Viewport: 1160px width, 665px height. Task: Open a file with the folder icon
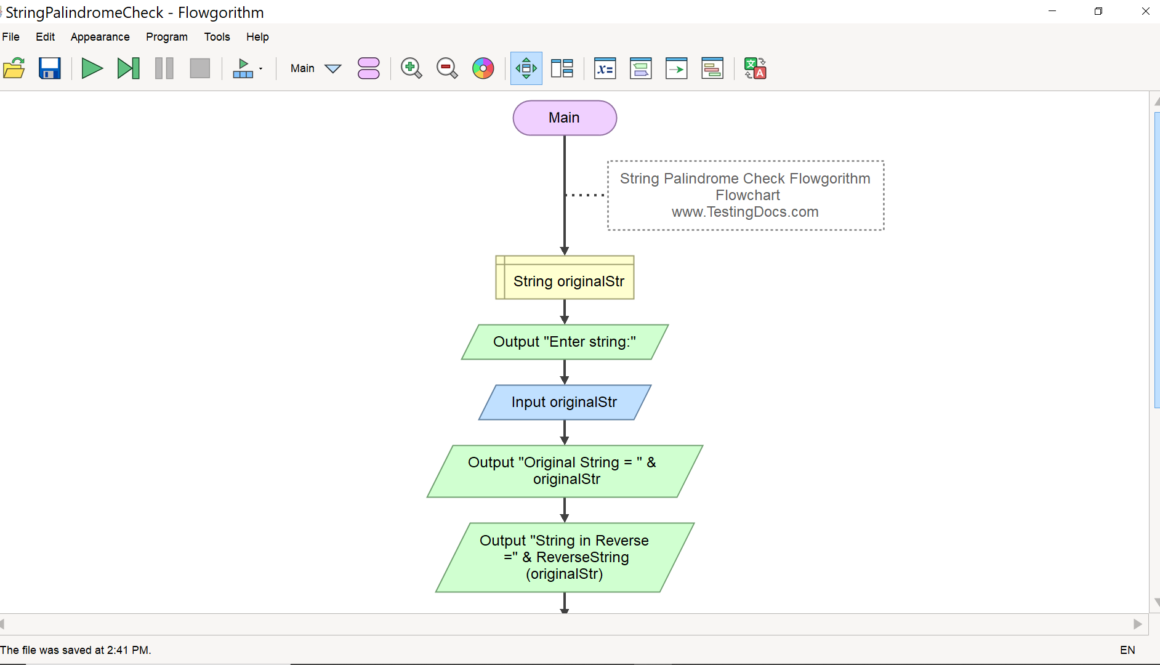pyautogui.click(x=14, y=69)
